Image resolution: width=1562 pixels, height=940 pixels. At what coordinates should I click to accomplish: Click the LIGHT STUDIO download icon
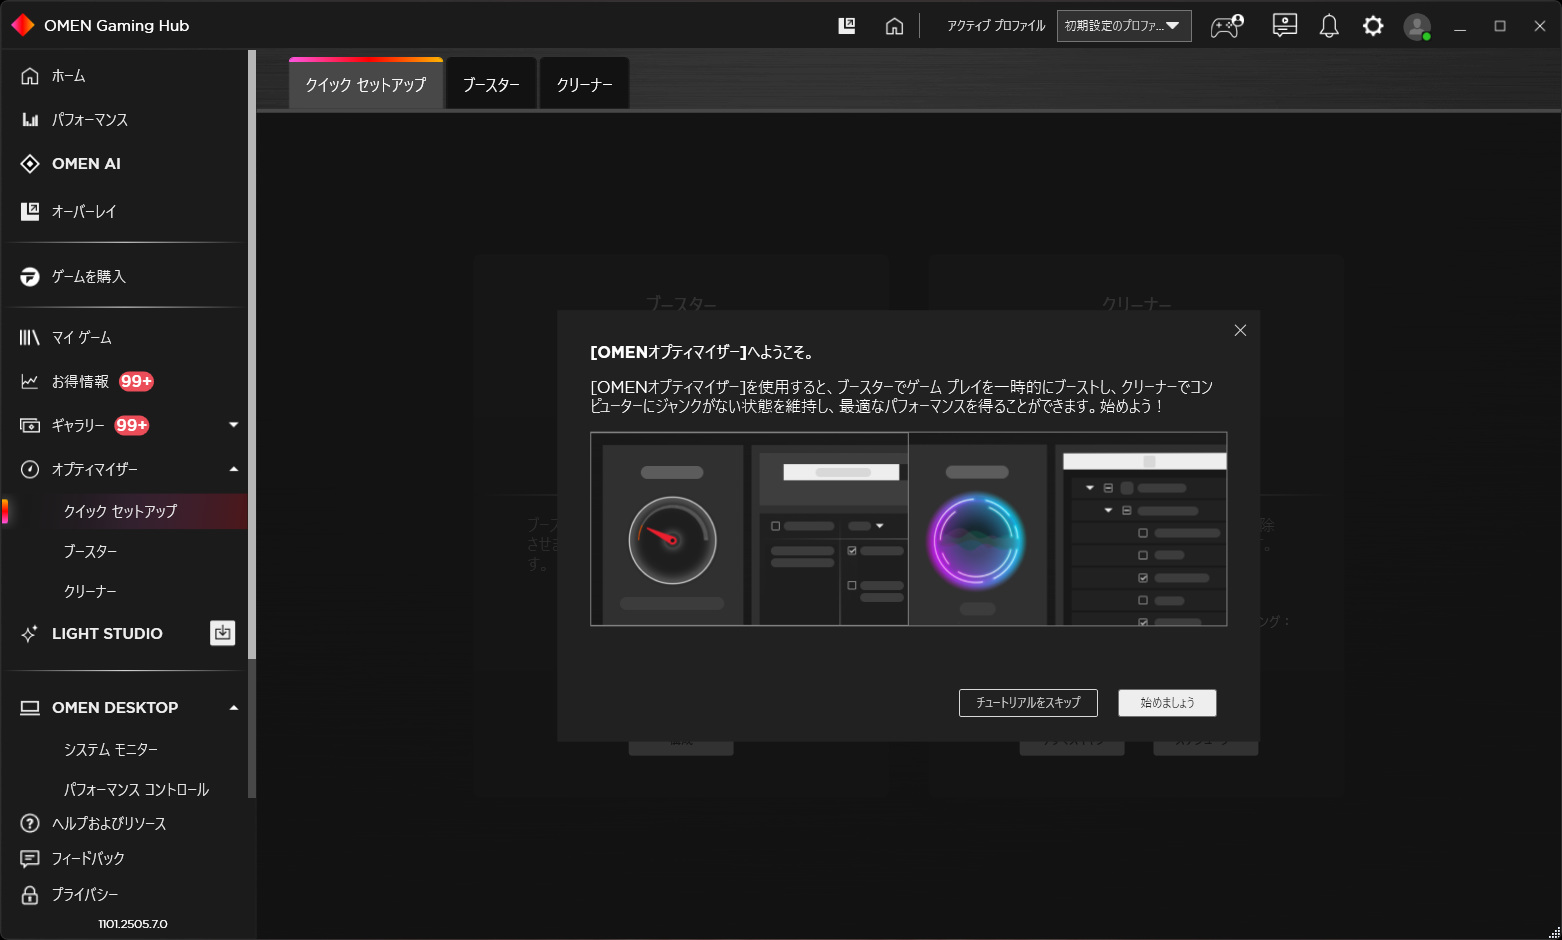(223, 633)
